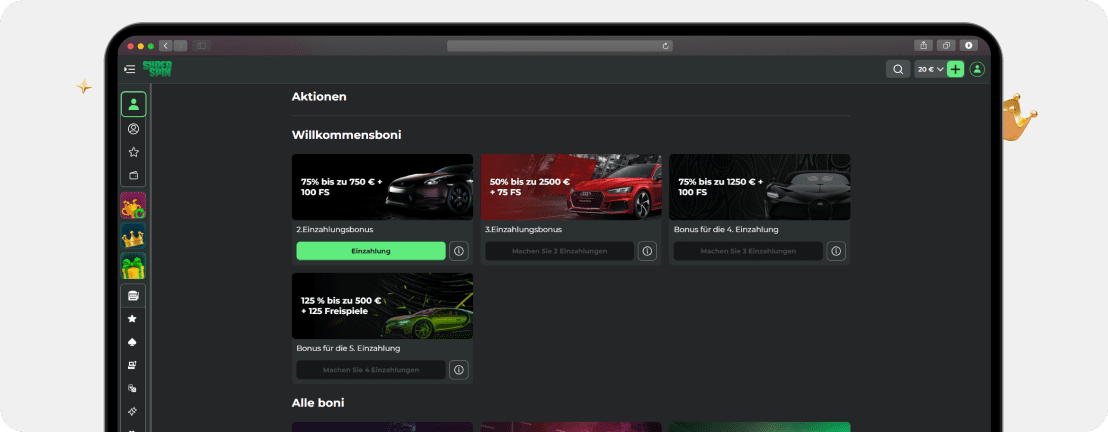Show info for Bonus für die 4. Einzahlung
Image resolution: width=1108 pixels, height=432 pixels.
[836, 251]
